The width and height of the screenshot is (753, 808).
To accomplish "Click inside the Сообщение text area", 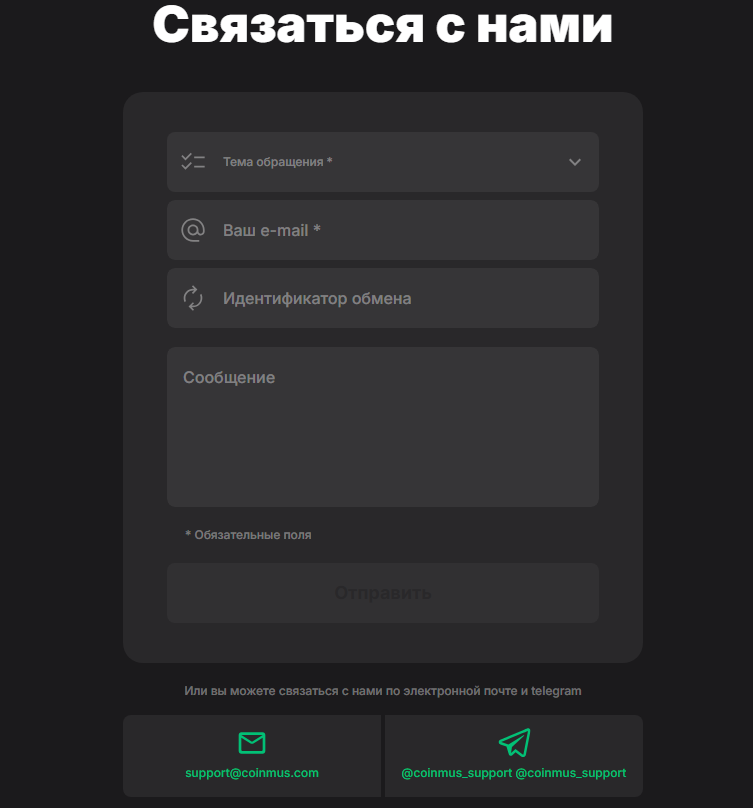I will pyautogui.click(x=382, y=427).
